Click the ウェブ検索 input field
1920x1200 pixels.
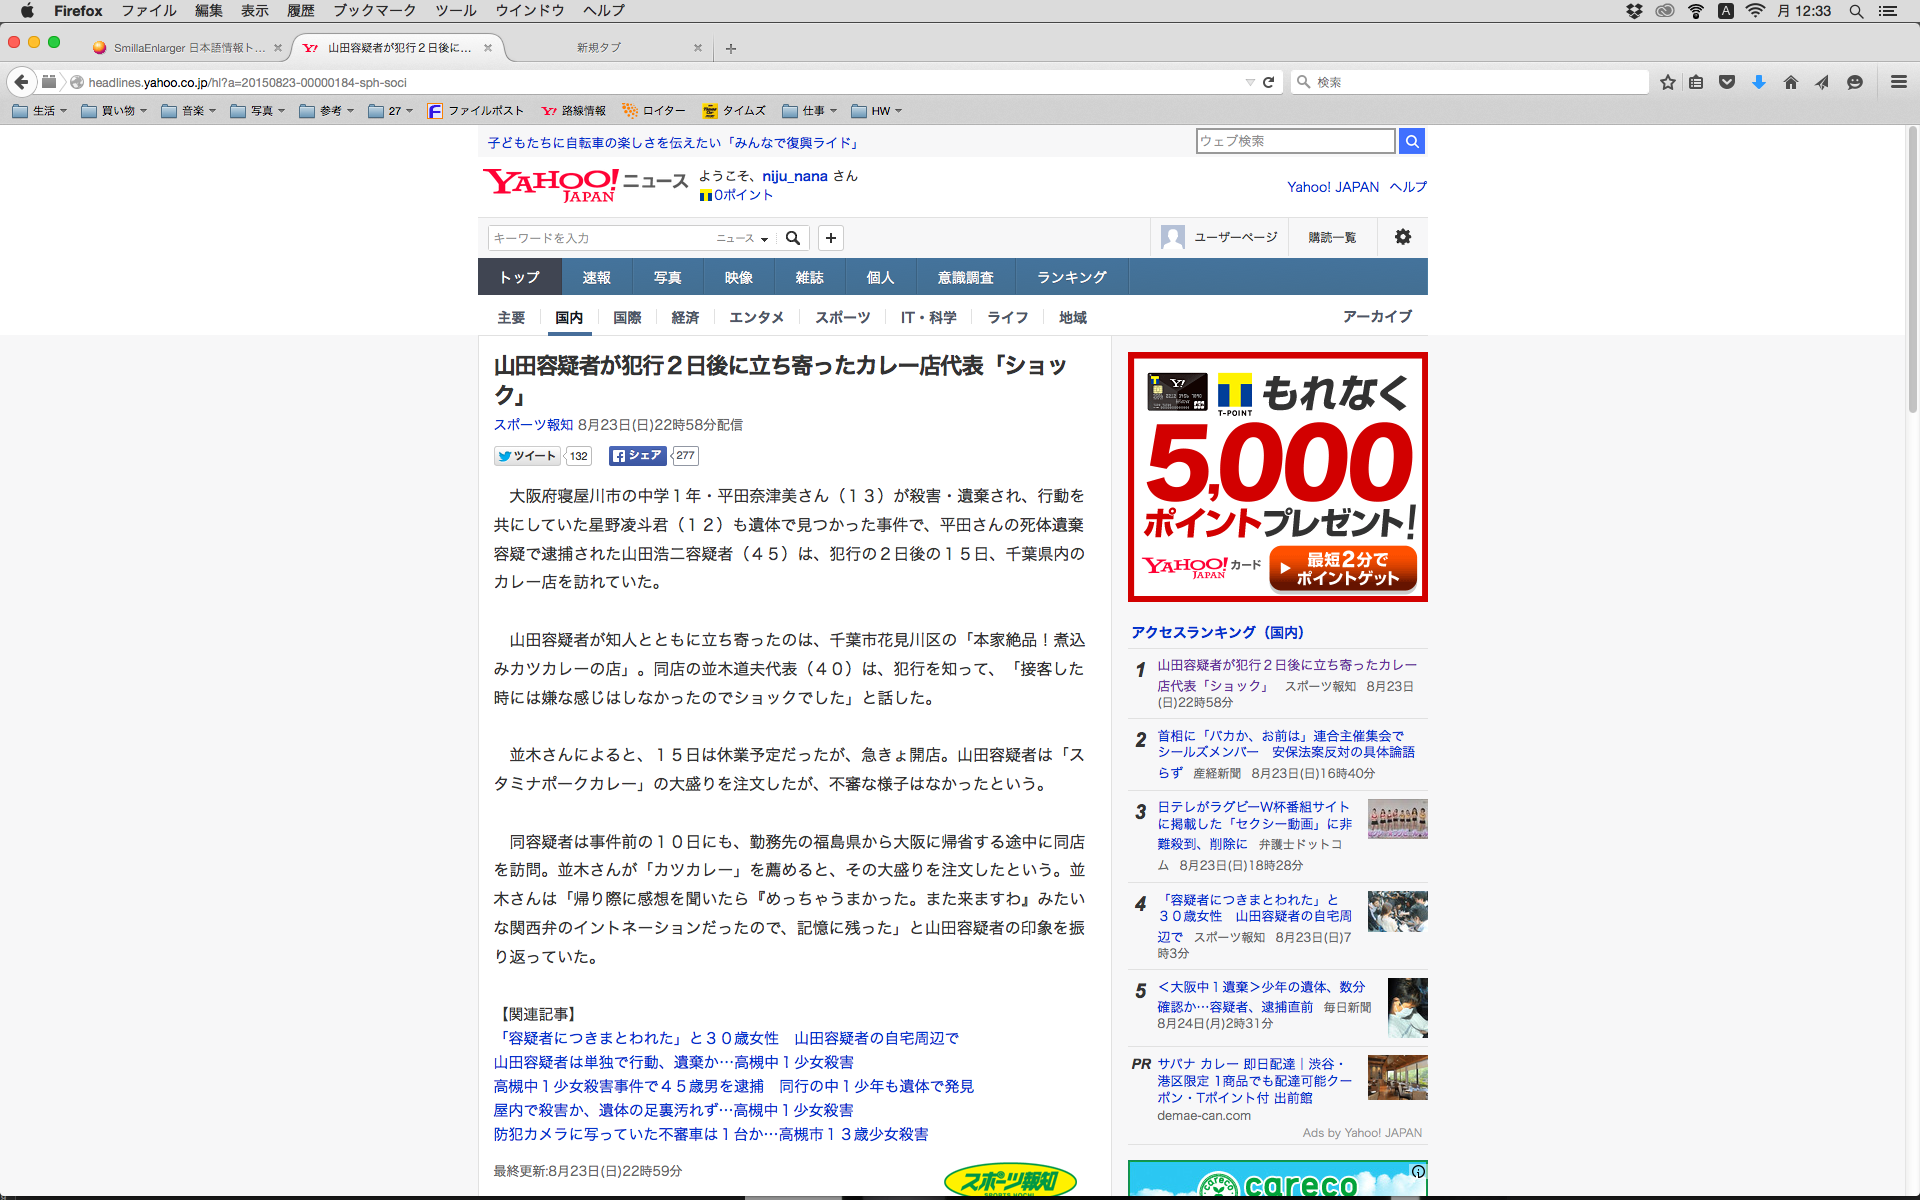[1295, 141]
